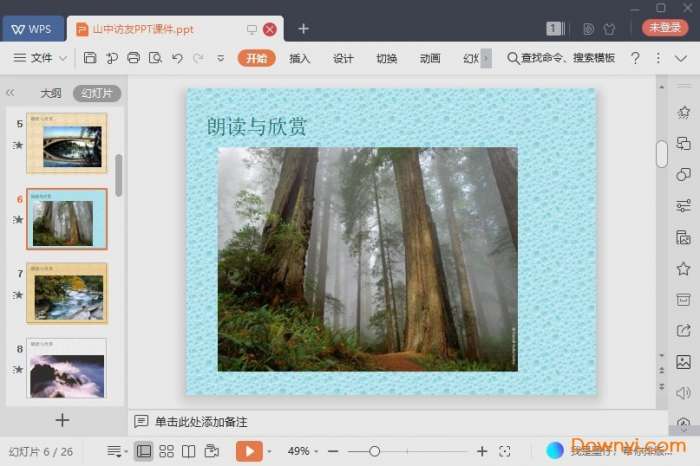Open the 动画 ribbon tab
Image resolution: width=700 pixels, height=466 pixels.
[430, 58]
